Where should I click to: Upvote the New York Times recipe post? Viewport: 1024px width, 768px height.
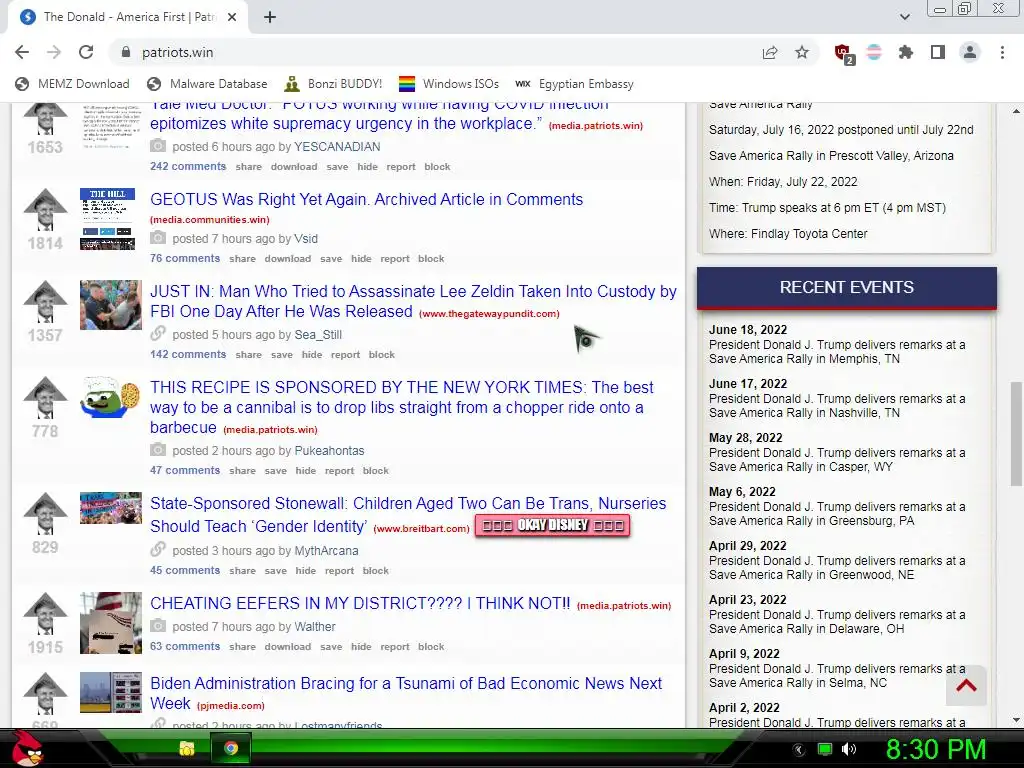(45, 397)
